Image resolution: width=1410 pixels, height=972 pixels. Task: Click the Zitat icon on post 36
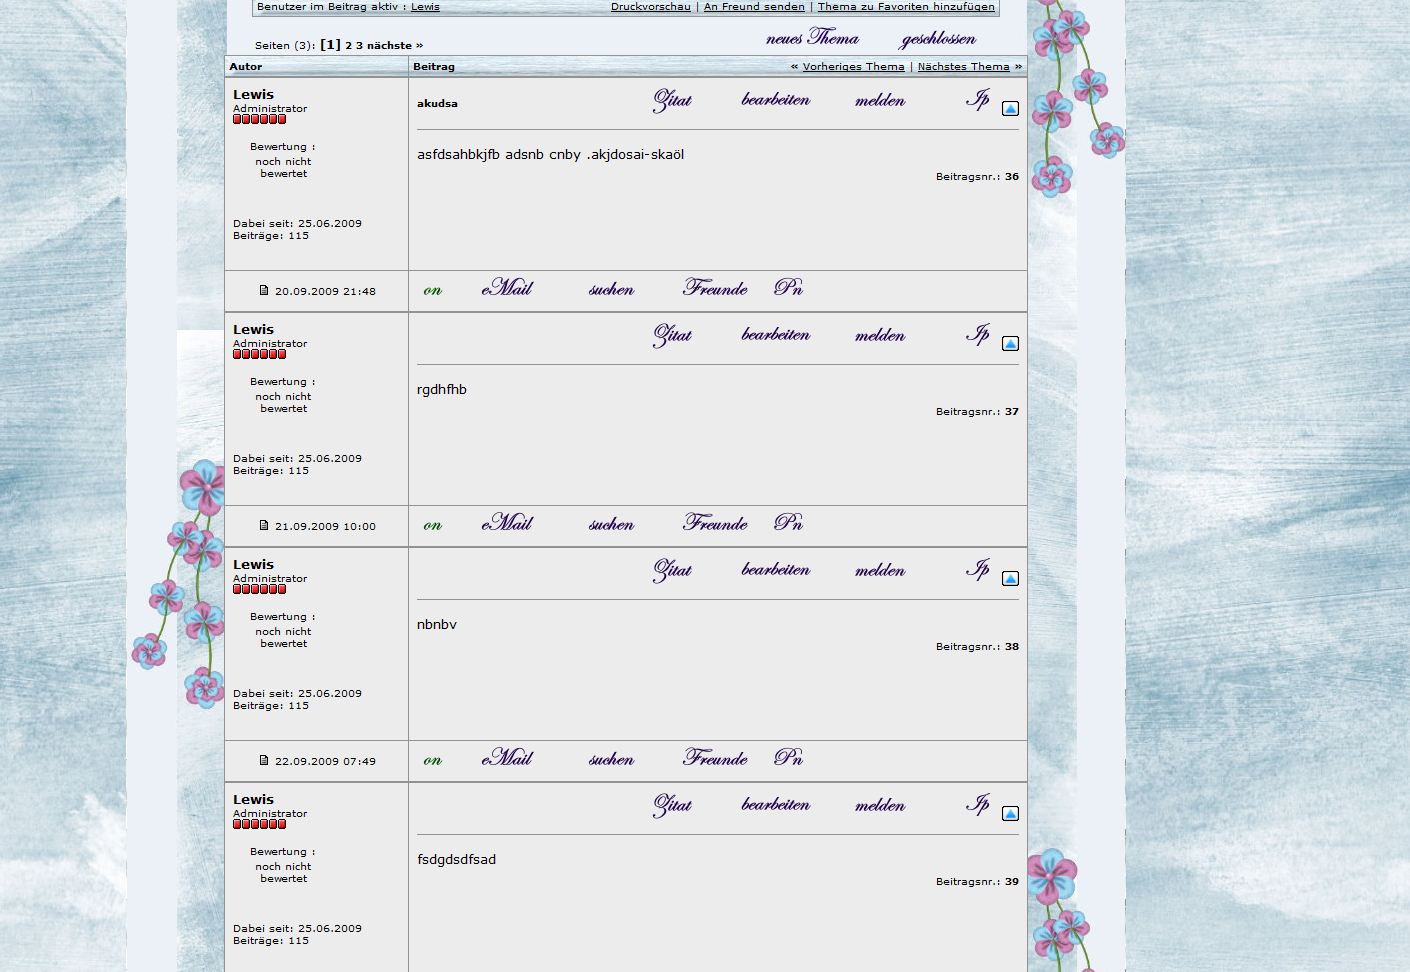tap(672, 101)
